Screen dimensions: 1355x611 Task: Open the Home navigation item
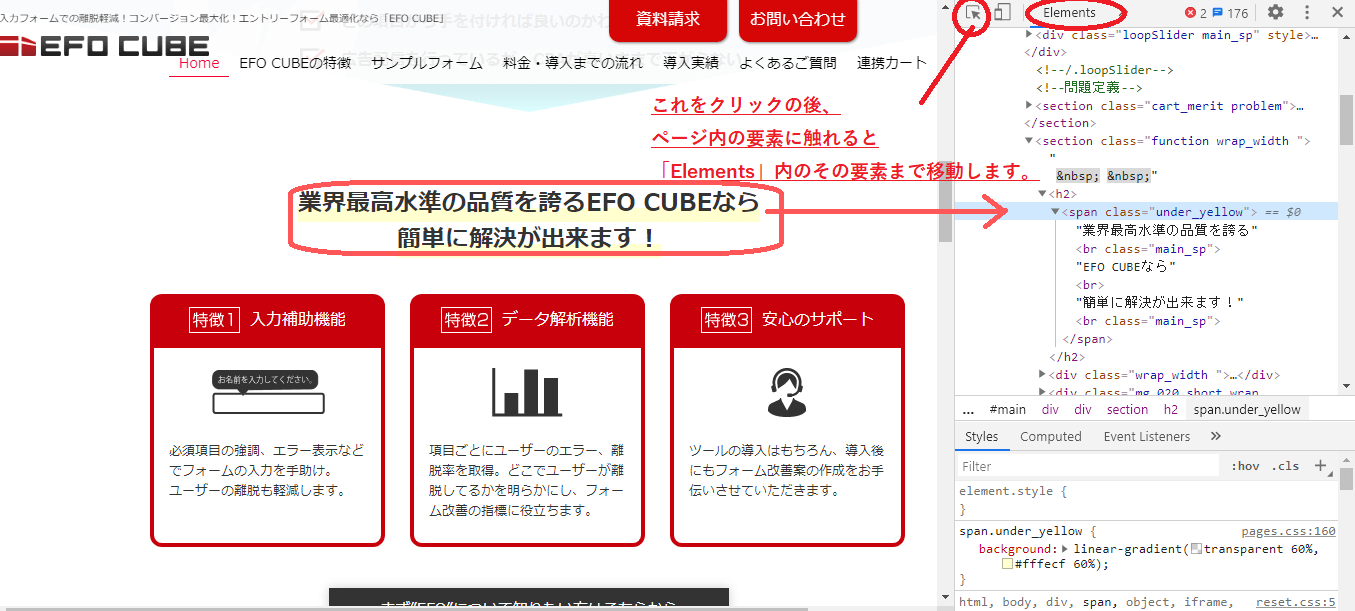(199, 63)
